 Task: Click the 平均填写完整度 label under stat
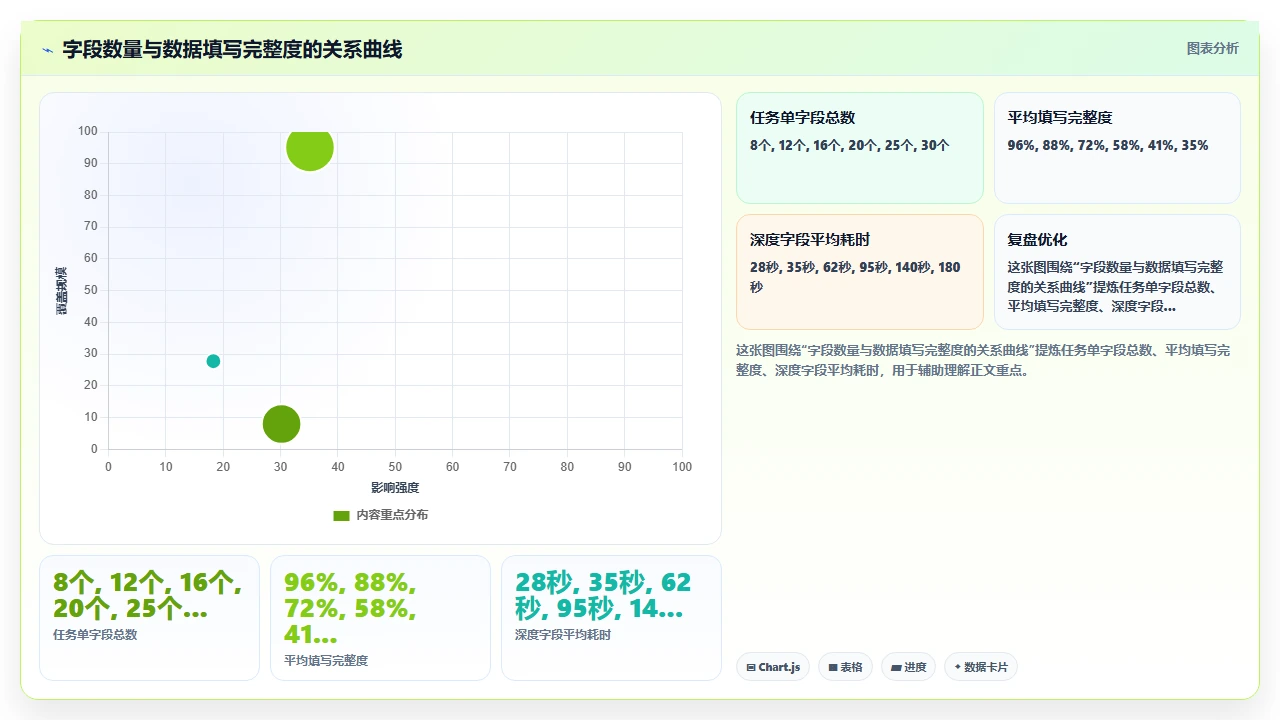point(326,660)
